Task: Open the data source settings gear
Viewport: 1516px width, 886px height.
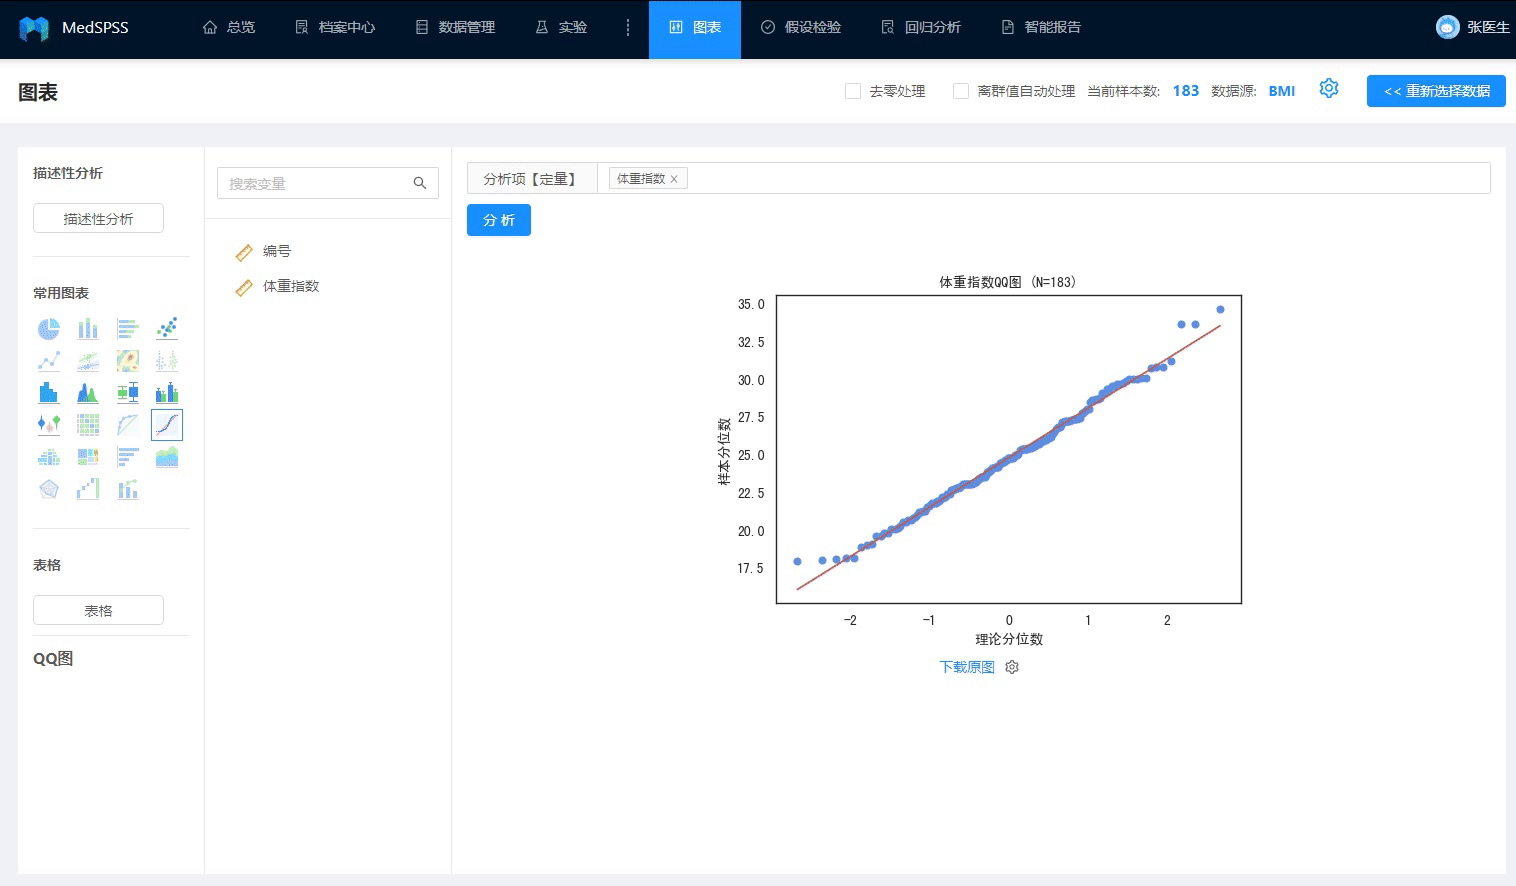Action: (x=1328, y=89)
